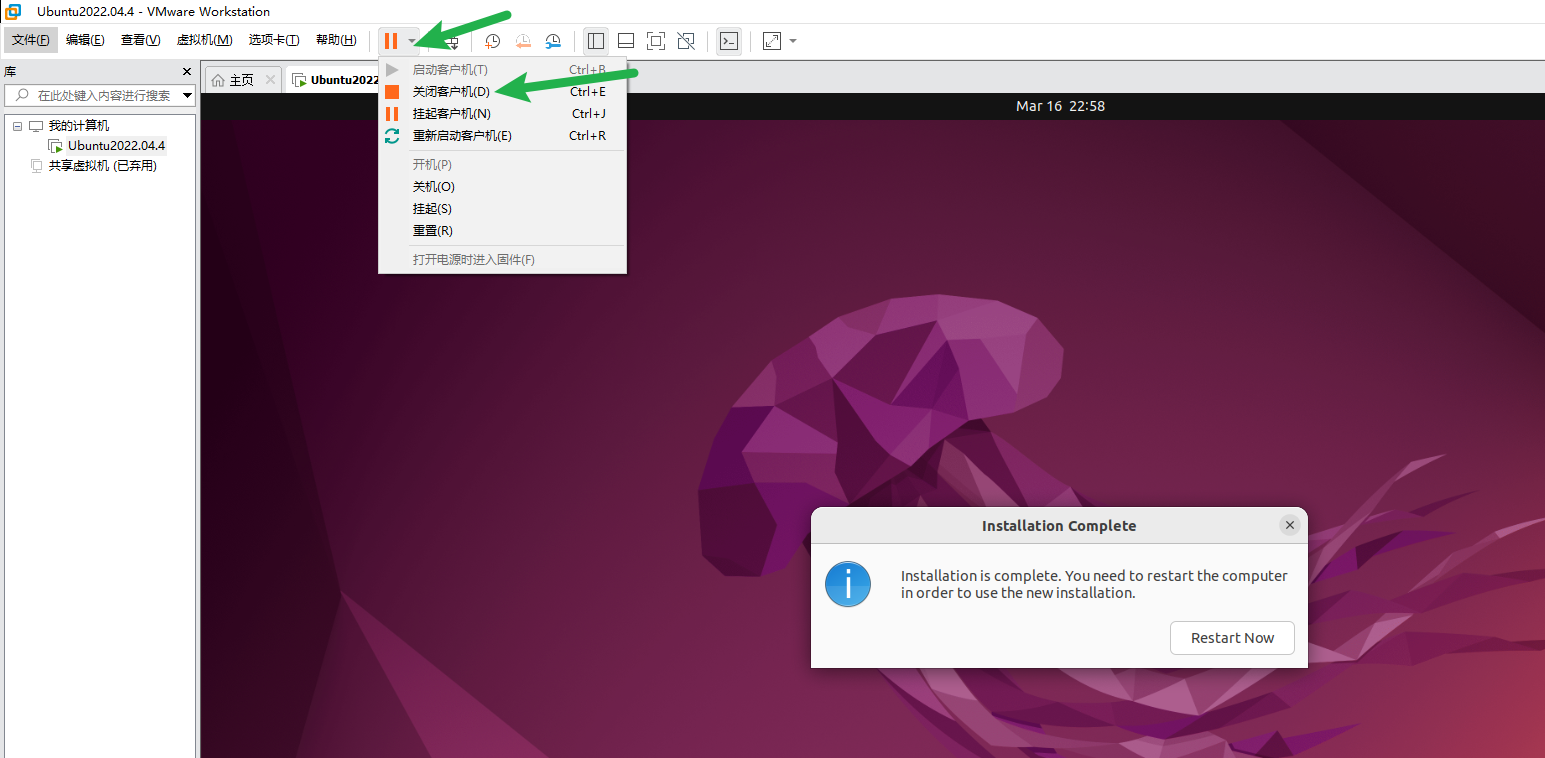The height and width of the screenshot is (758, 1545).
Task: Click the blue info icon in dialog
Action: [x=848, y=584]
